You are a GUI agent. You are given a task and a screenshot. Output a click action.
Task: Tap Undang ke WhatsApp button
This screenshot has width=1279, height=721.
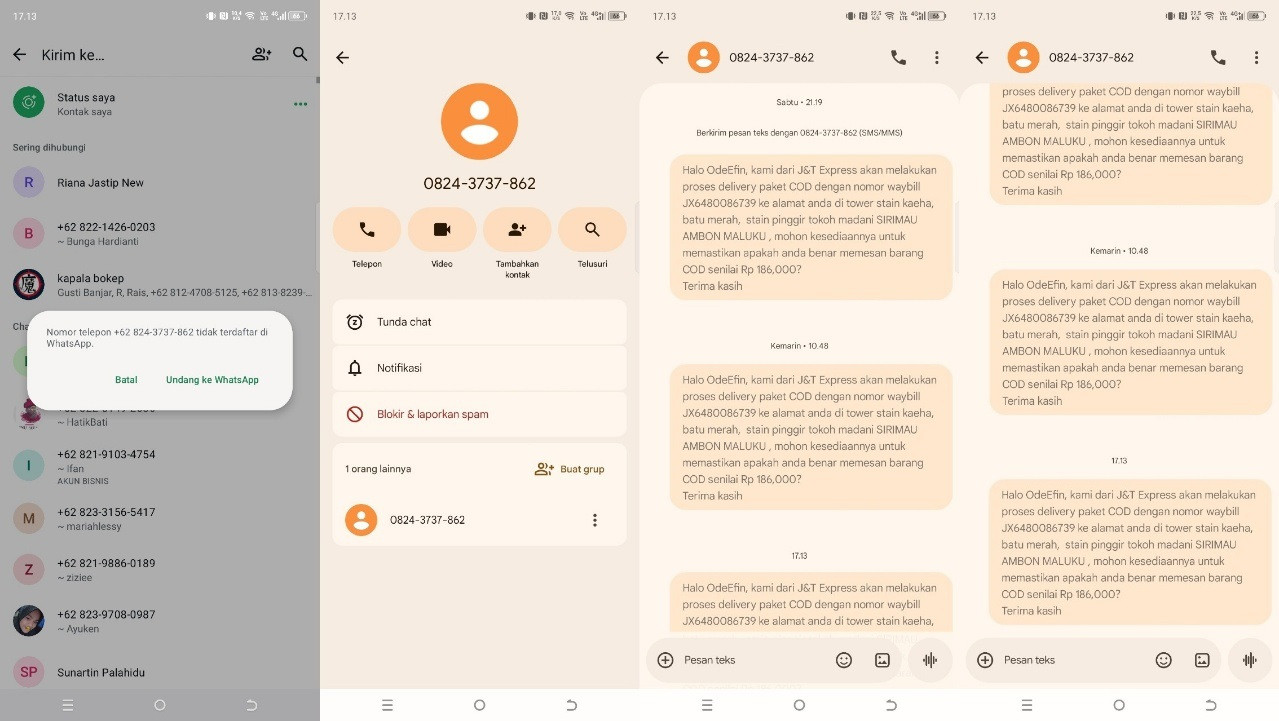[x=212, y=380]
